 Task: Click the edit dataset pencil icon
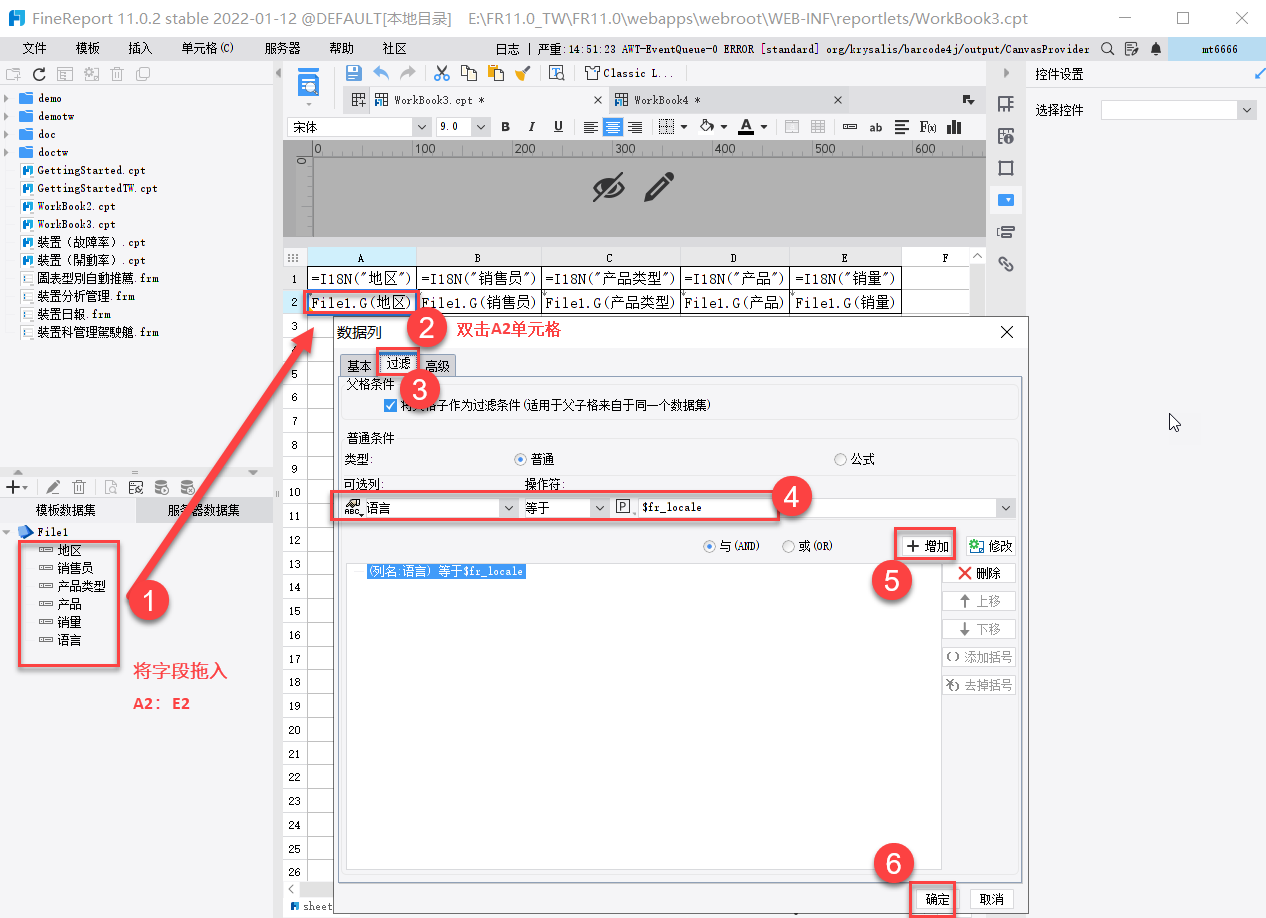coord(53,487)
